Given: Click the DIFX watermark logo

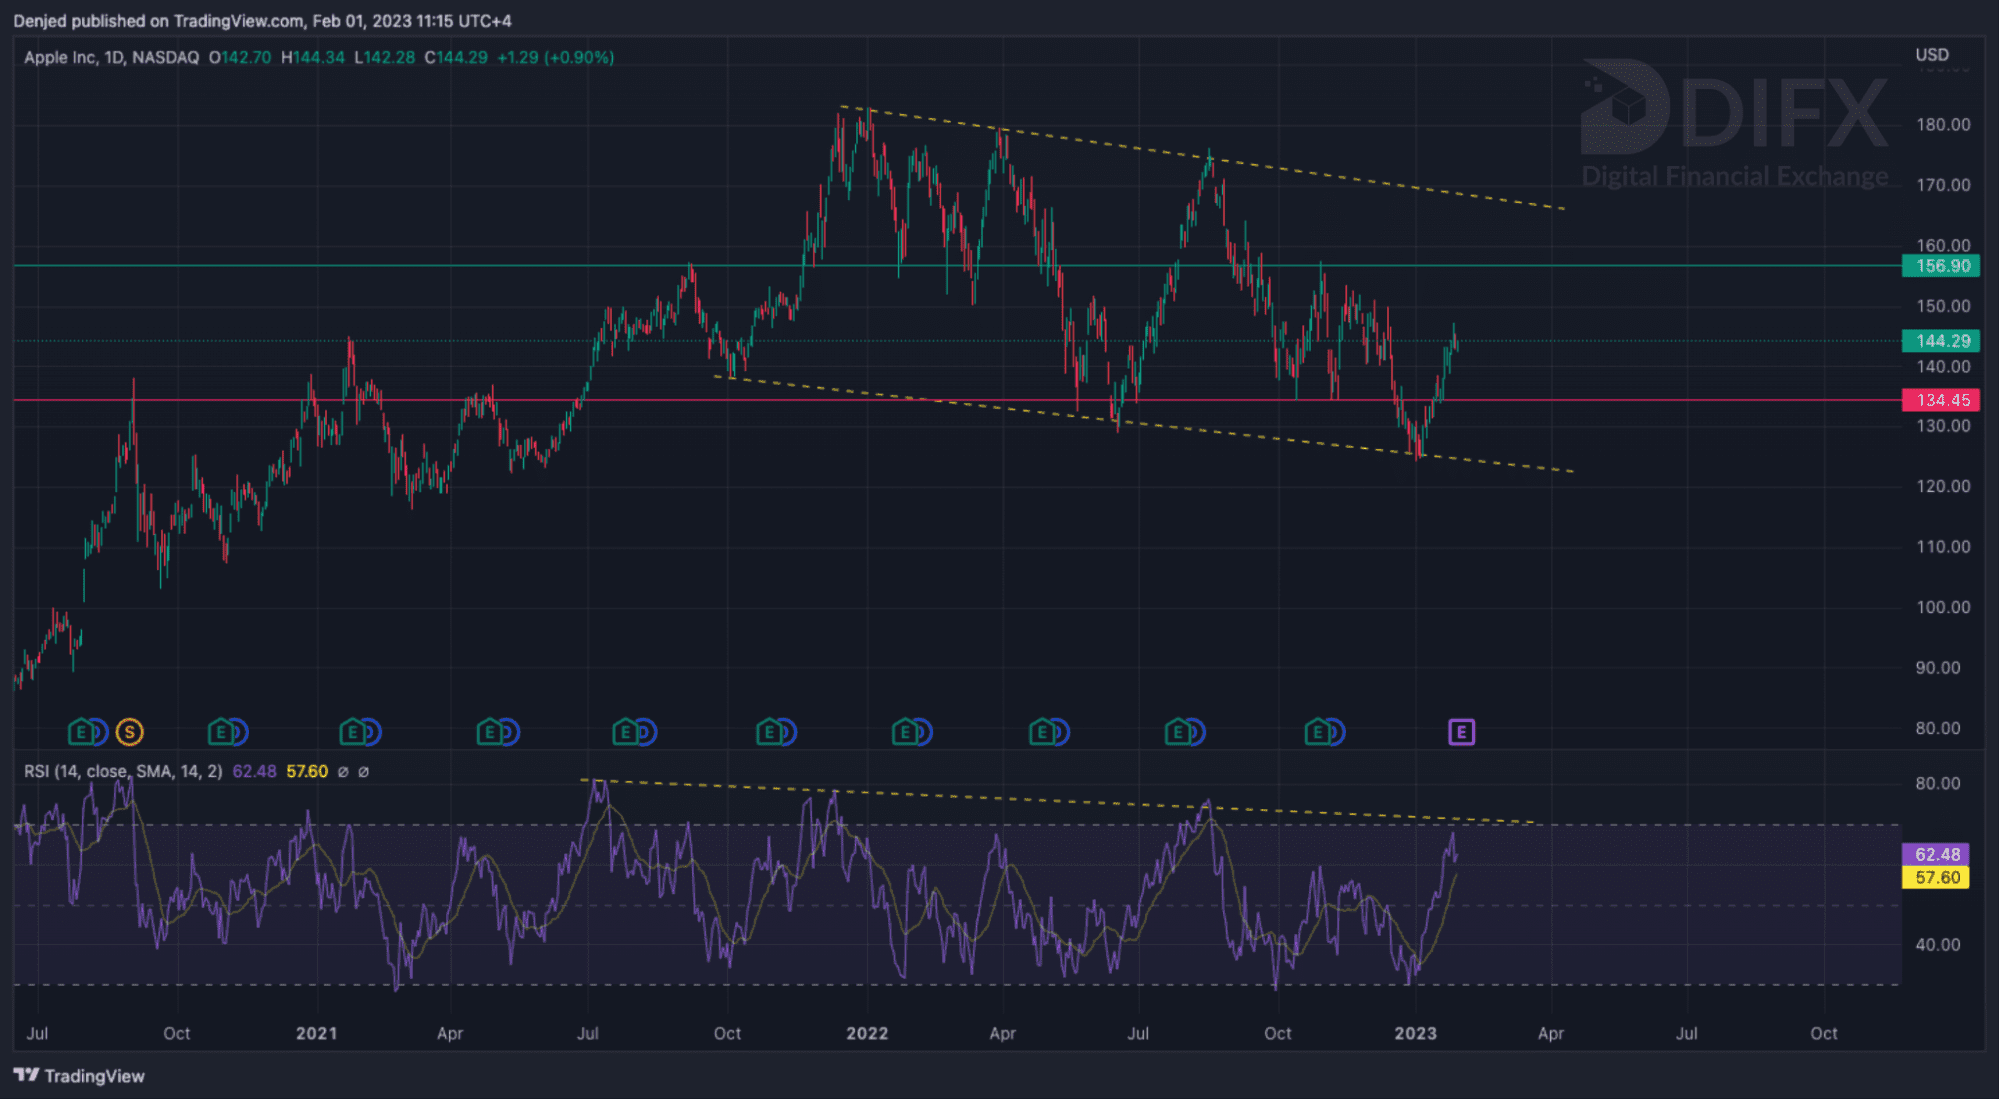Looking at the screenshot, I should click(1734, 124).
